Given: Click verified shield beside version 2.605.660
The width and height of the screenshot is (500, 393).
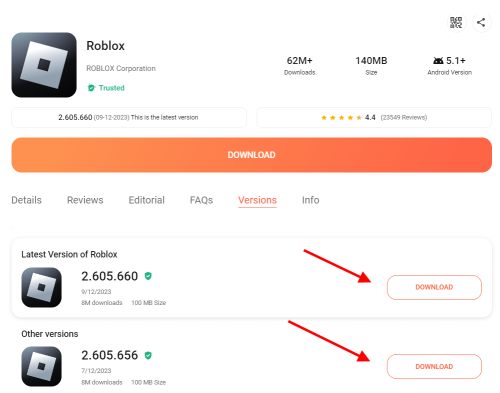Looking at the screenshot, I should 148,276.
